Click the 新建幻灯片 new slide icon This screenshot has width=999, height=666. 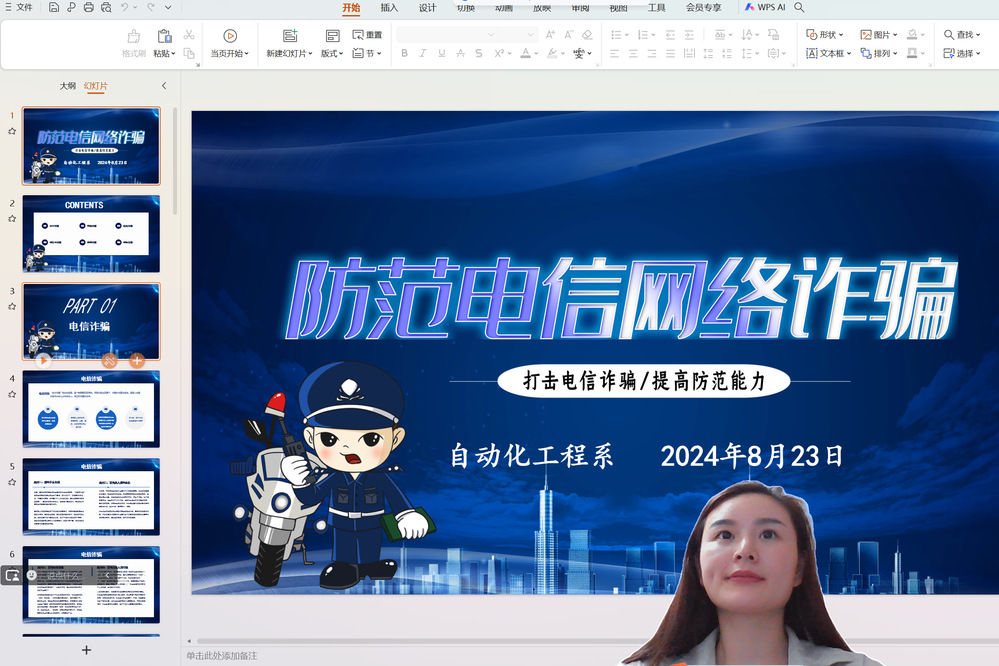click(x=290, y=36)
